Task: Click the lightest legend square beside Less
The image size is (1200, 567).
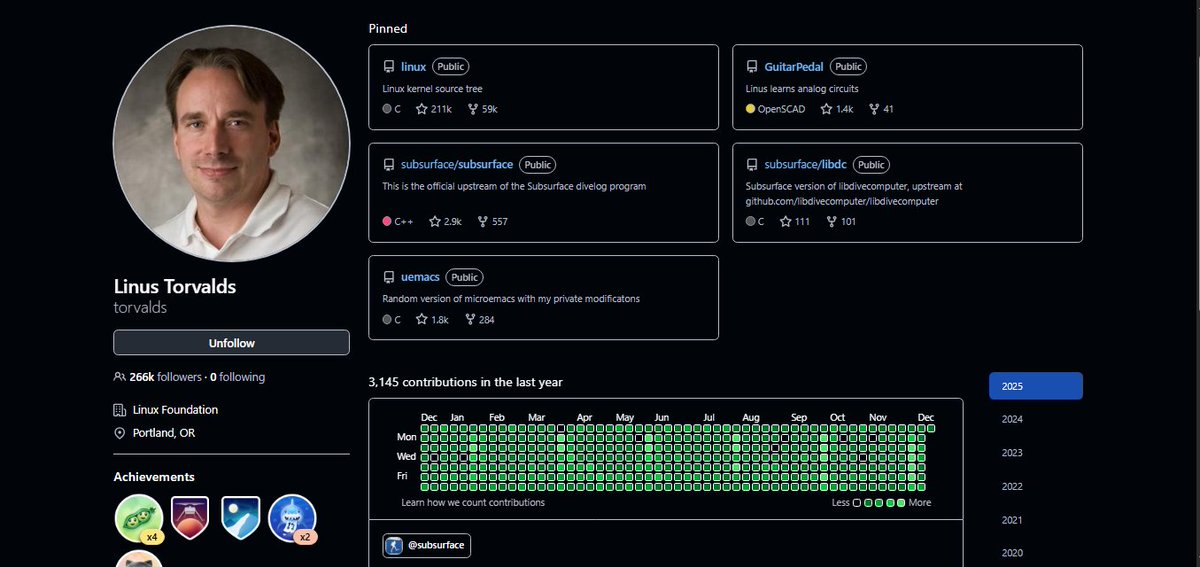Action: click(857, 503)
